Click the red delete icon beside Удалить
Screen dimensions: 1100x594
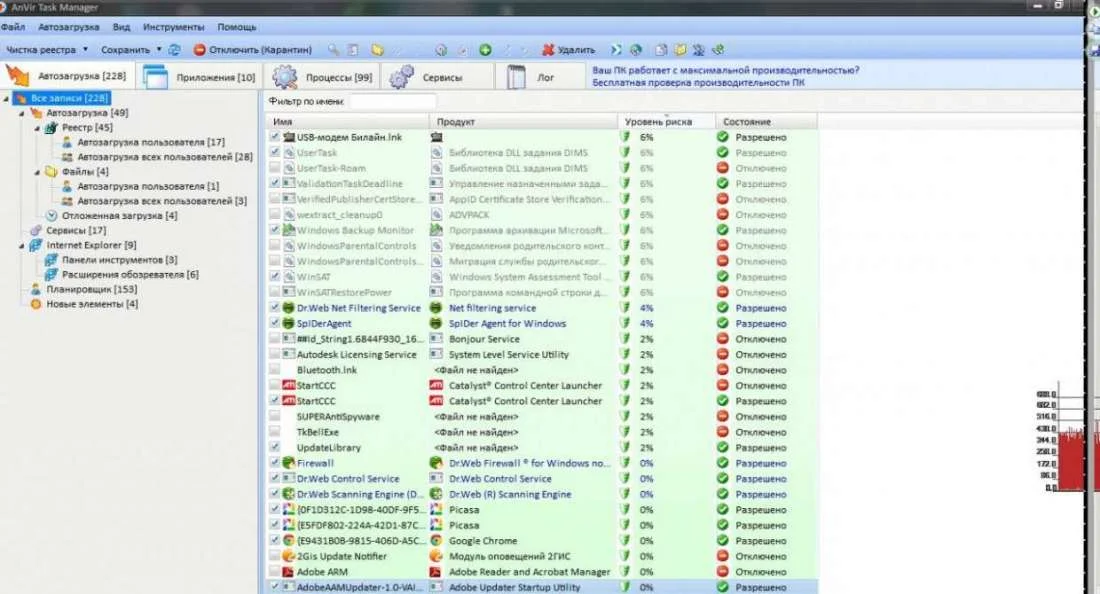[x=548, y=50]
